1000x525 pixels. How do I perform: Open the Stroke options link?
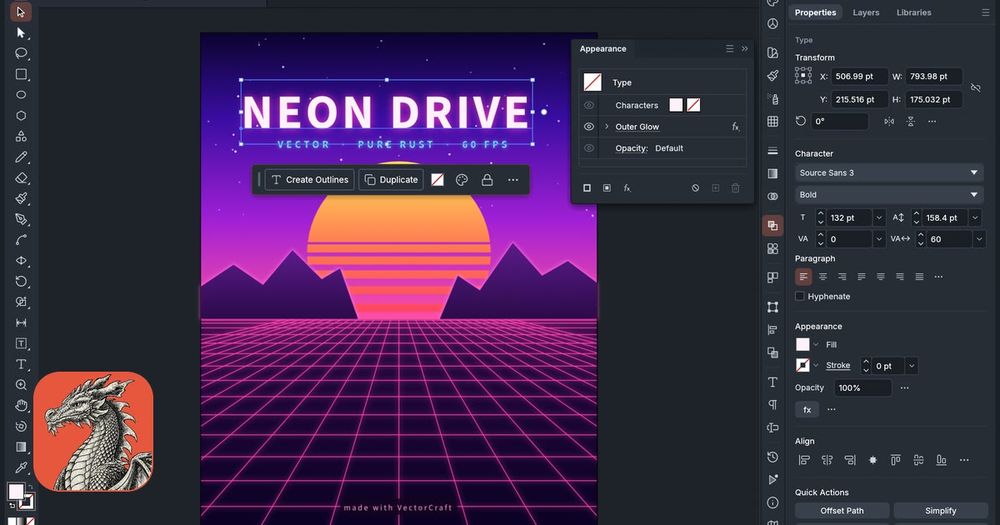pyautogui.click(x=838, y=366)
